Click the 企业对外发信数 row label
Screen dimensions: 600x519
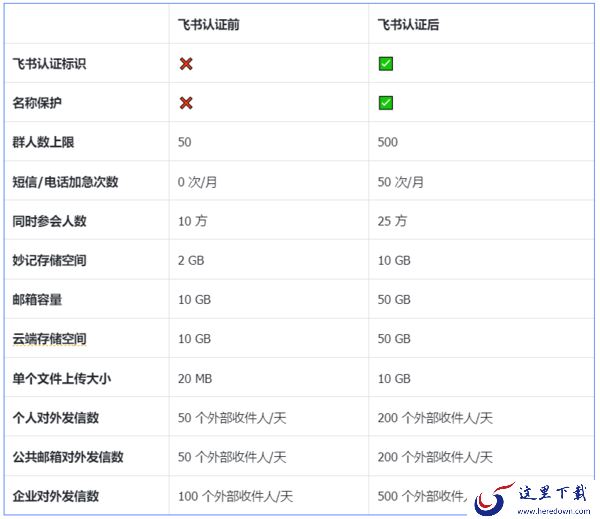click(56, 496)
